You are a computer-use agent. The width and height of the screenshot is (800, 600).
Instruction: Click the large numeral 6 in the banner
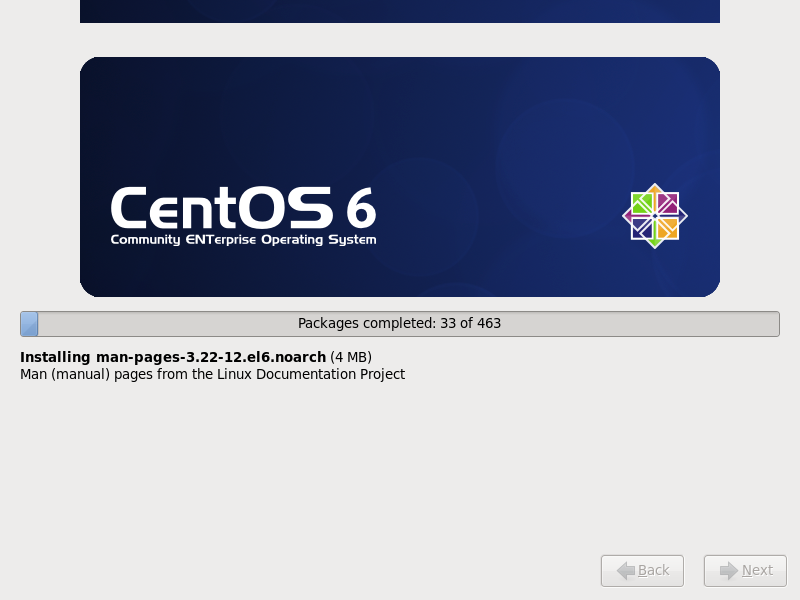361,208
